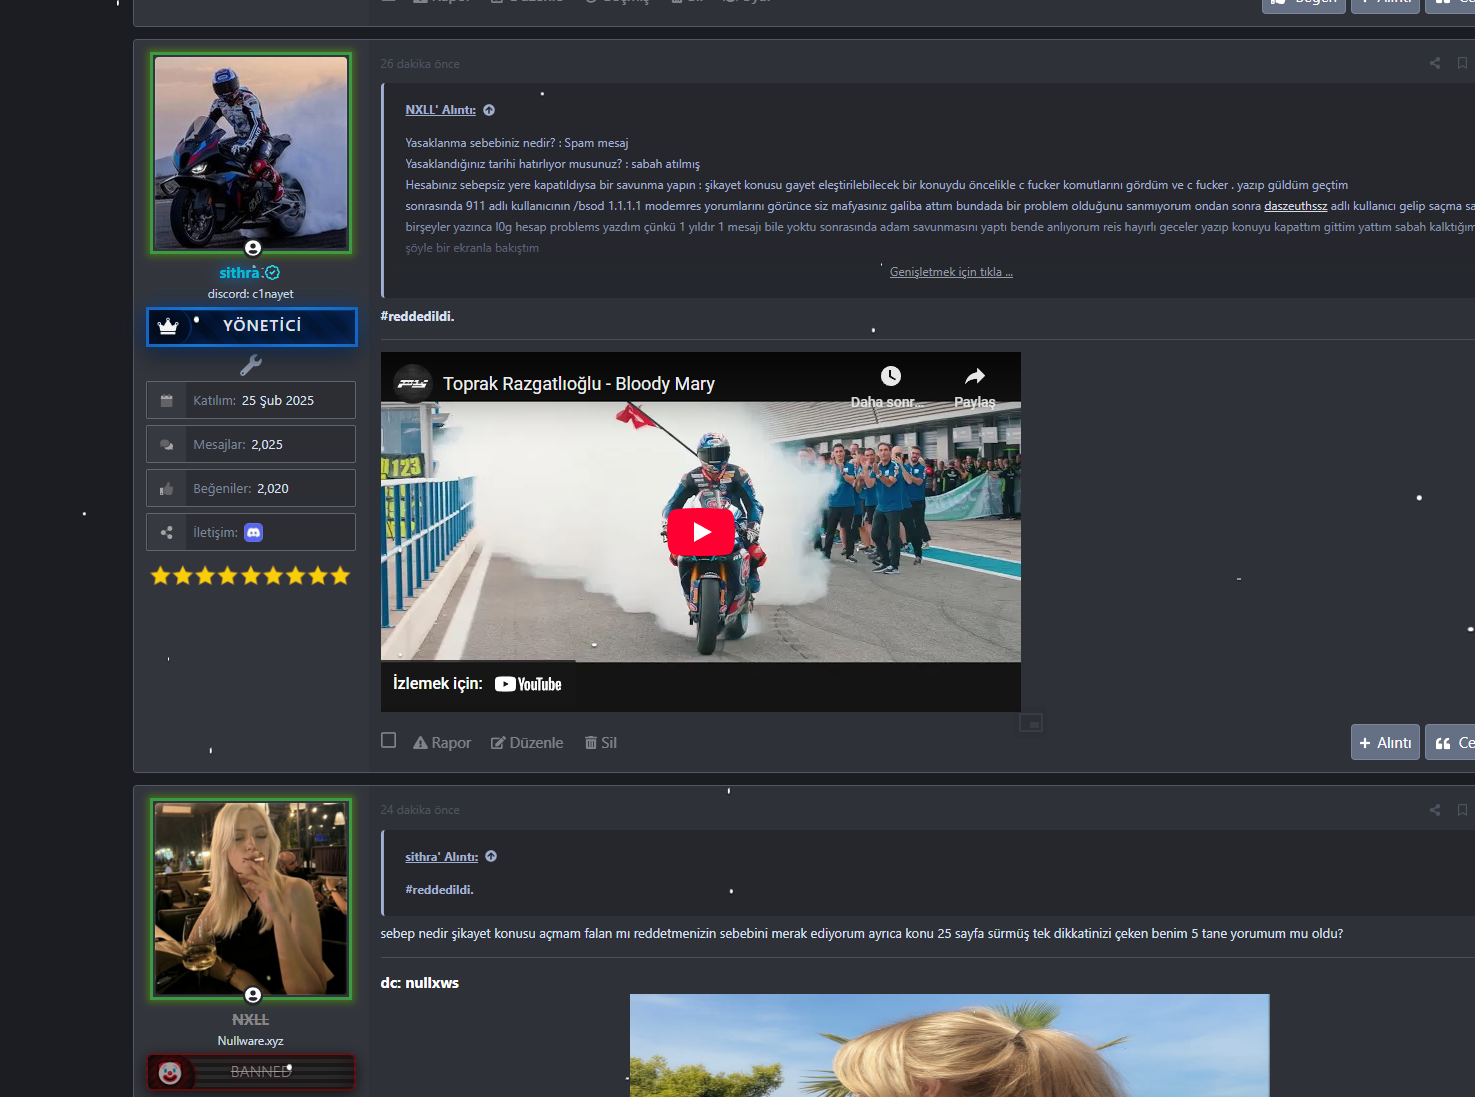Click the '+ Alıntı' multi-quote button
Image resolution: width=1475 pixels, height=1097 pixels.
coord(1385,742)
